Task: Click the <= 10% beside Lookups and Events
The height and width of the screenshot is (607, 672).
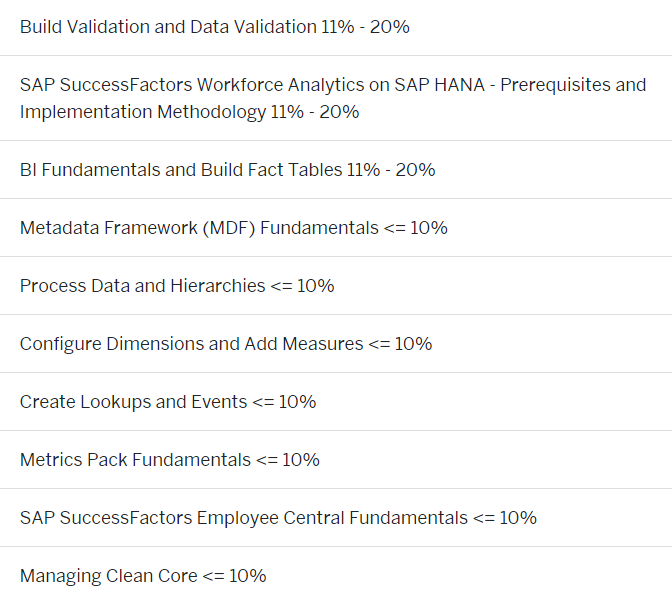Action: (x=285, y=402)
